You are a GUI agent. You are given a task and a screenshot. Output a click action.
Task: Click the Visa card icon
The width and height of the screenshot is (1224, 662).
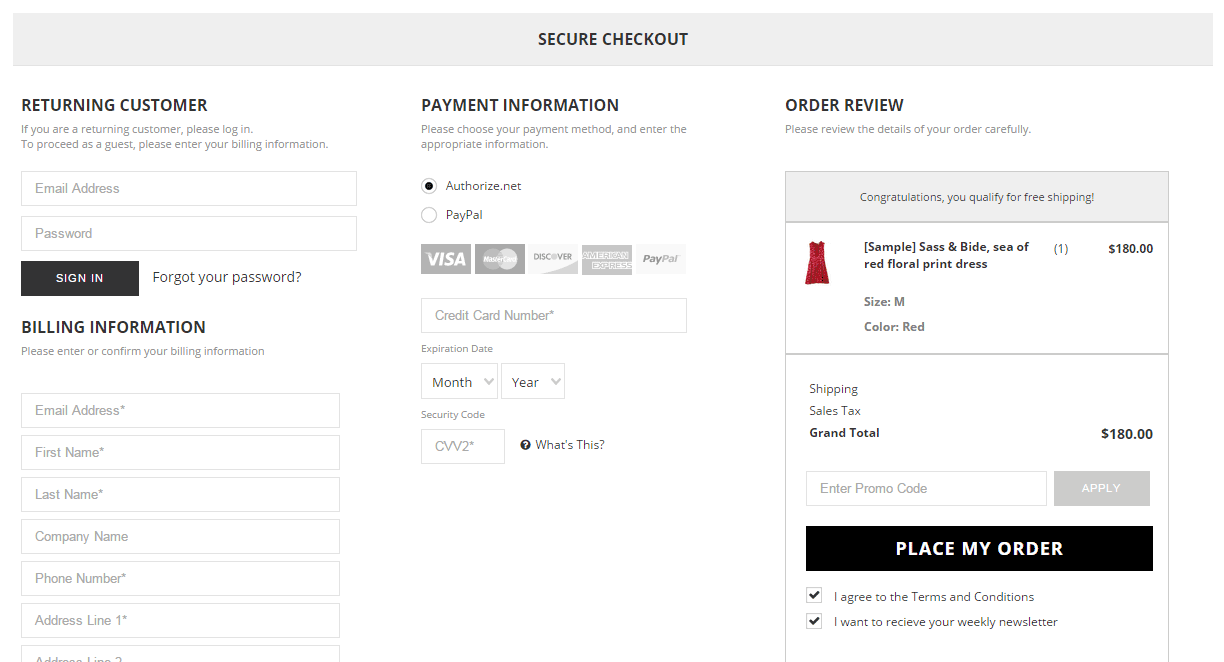[446, 259]
